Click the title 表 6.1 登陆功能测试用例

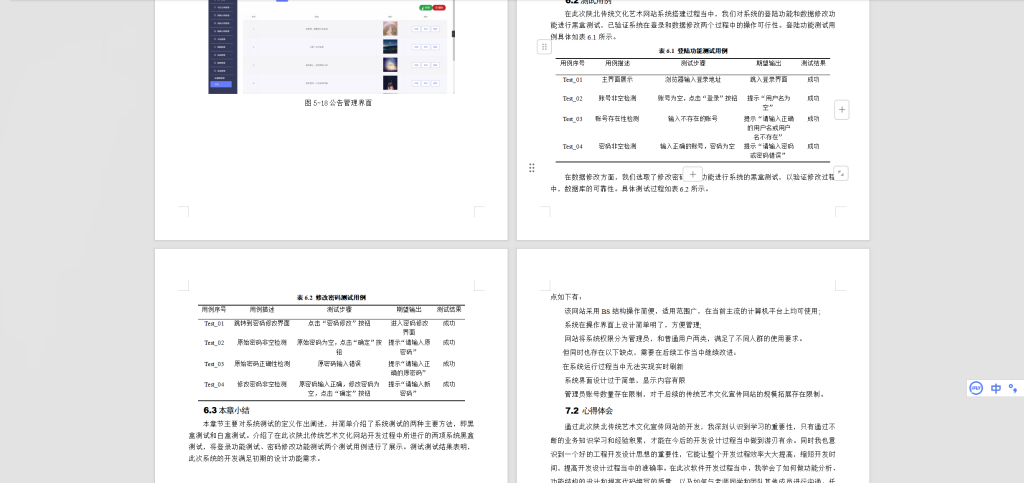pos(692,50)
